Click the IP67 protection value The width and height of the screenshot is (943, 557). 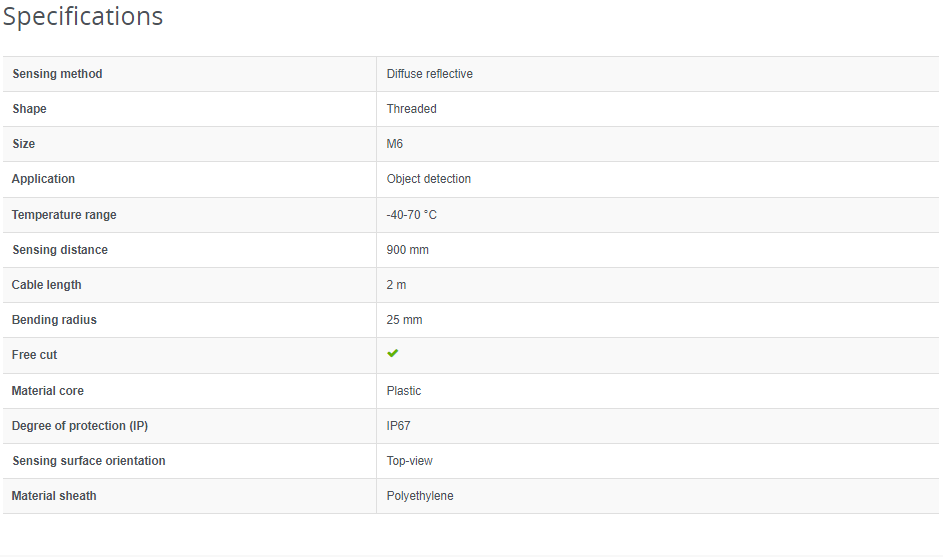click(399, 426)
